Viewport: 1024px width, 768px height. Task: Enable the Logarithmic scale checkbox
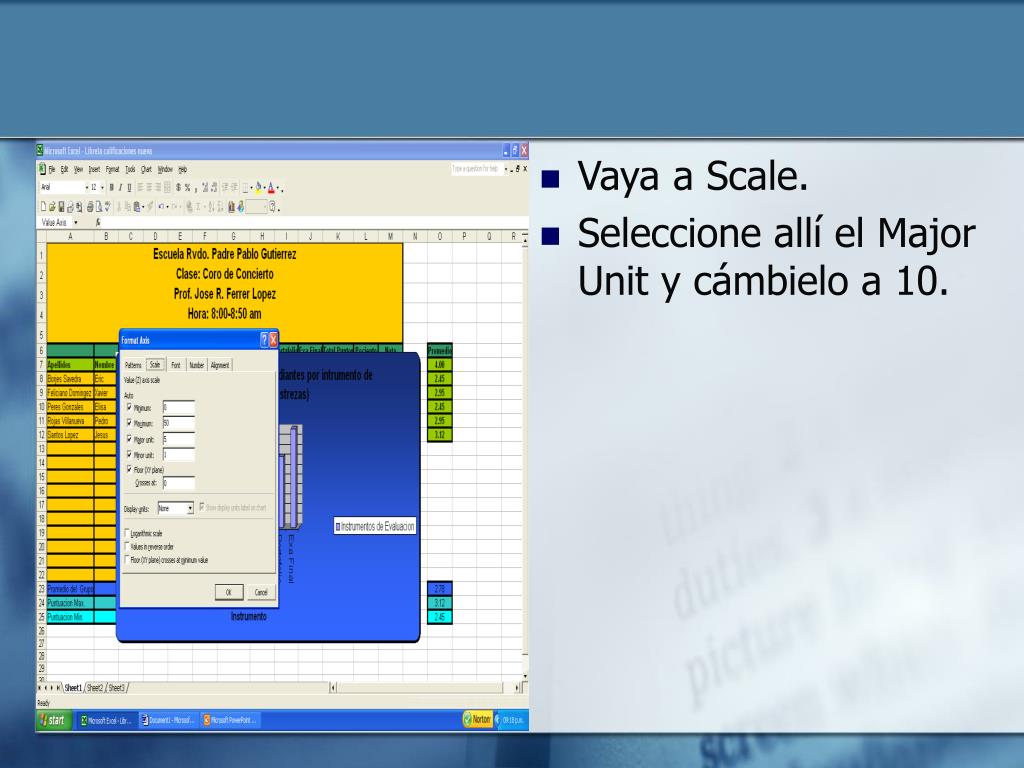pyautogui.click(x=127, y=533)
